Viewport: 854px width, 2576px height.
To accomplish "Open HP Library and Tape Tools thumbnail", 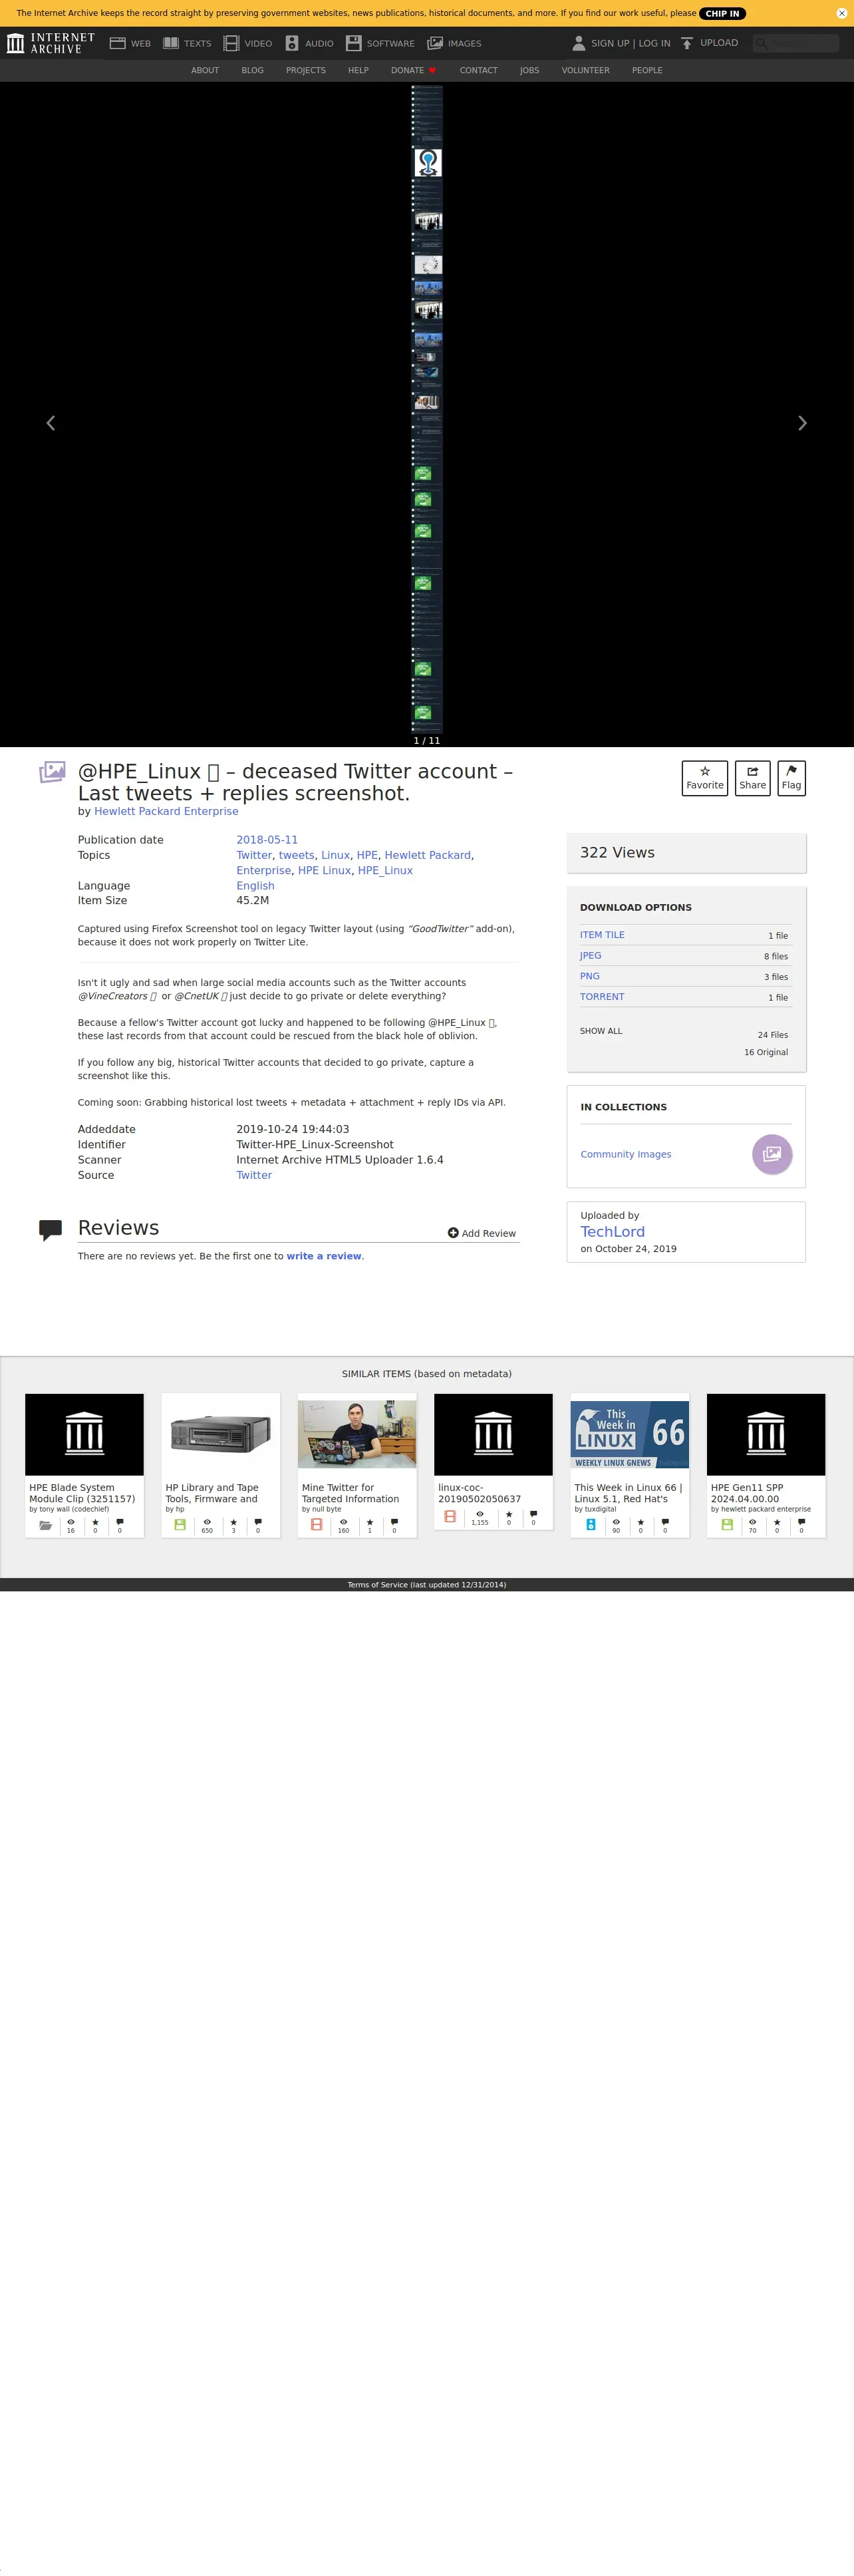I will pos(221,1434).
